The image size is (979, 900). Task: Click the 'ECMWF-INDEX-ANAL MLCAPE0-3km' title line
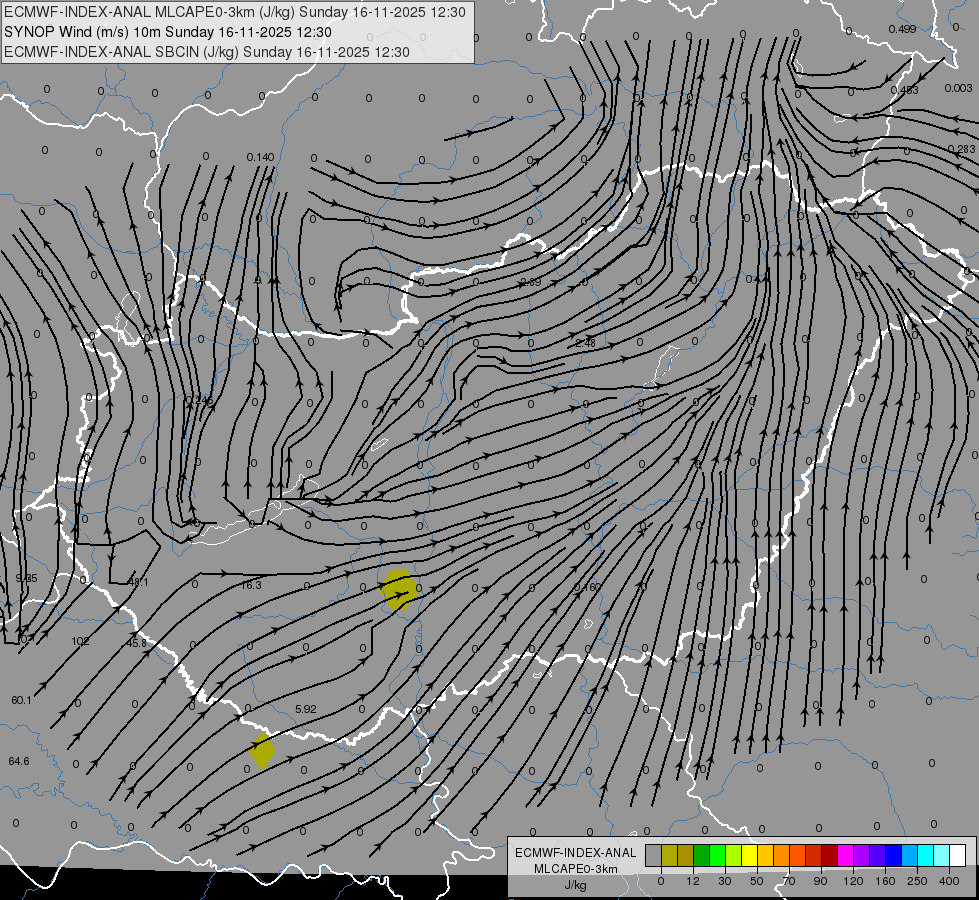pyautogui.click(x=235, y=12)
